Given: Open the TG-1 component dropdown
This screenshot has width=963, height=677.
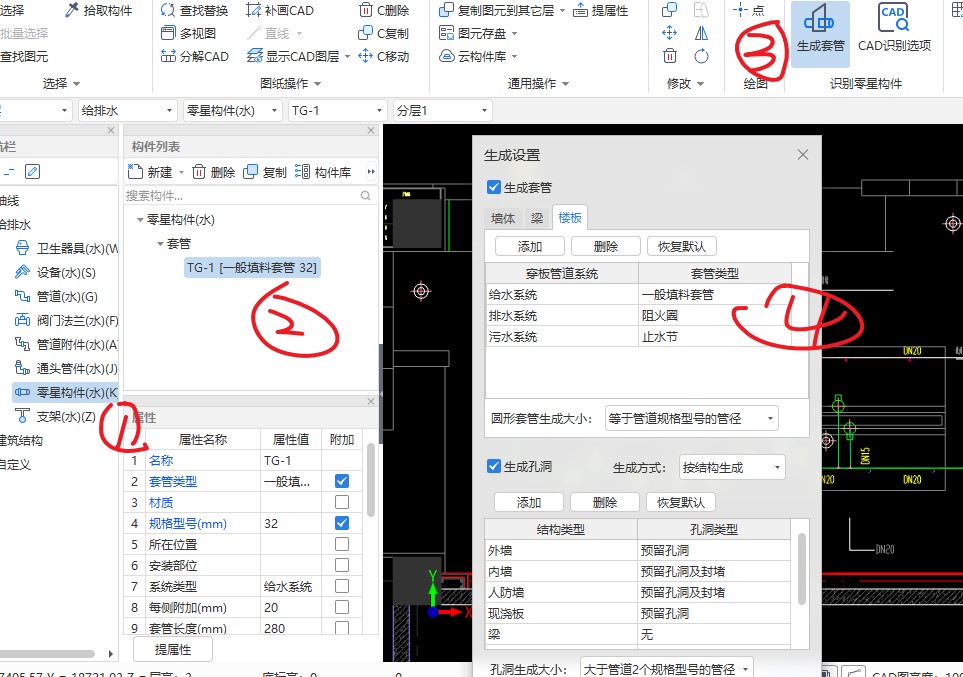Looking at the screenshot, I should (x=337, y=111).
